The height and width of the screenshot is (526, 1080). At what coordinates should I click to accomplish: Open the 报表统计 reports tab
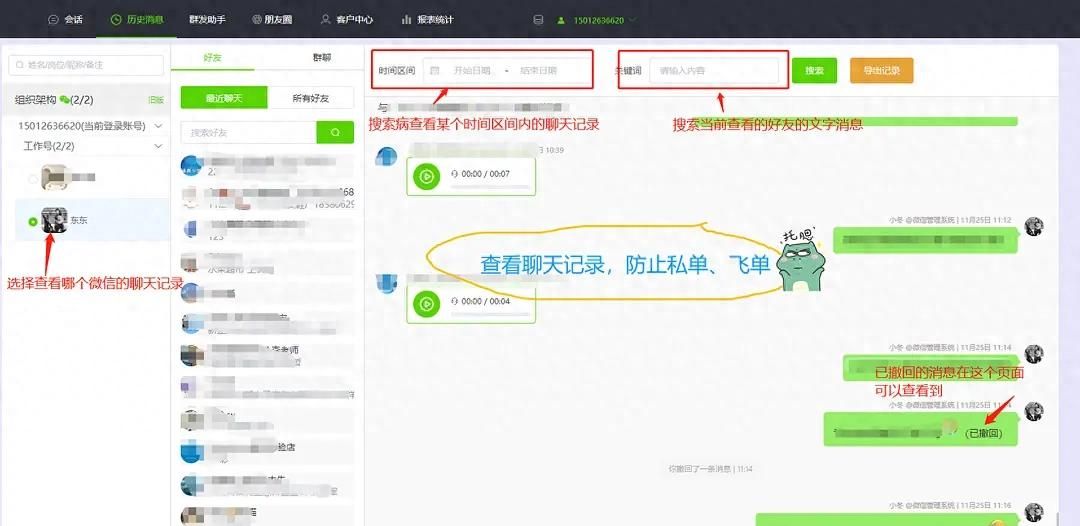tap(428, 20)
